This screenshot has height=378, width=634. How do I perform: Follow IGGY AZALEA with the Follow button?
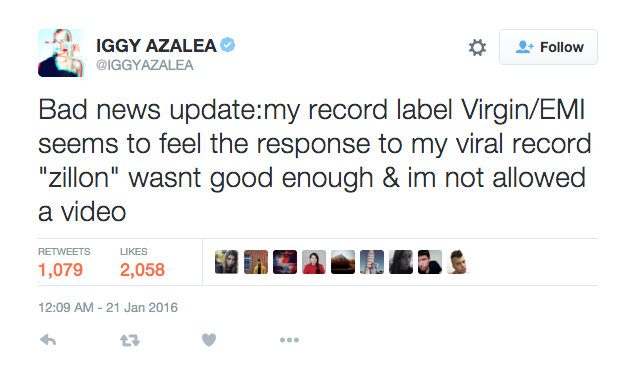click(x=548, y=47)
